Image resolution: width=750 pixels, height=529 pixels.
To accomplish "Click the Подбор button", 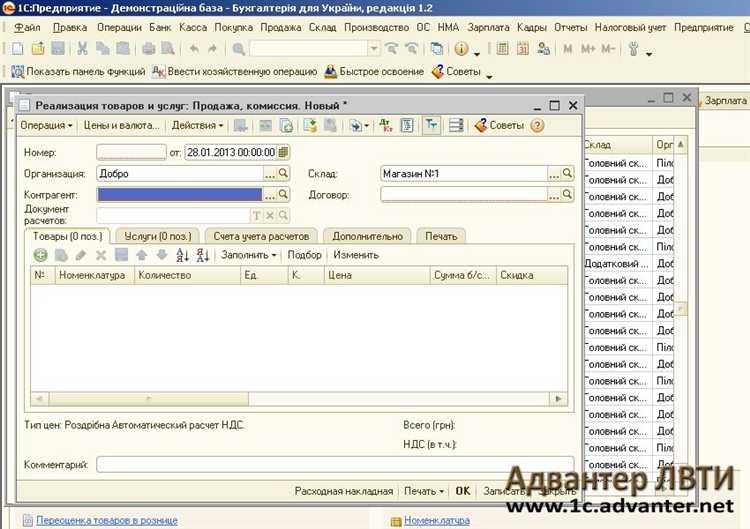I will pos(304,255).
